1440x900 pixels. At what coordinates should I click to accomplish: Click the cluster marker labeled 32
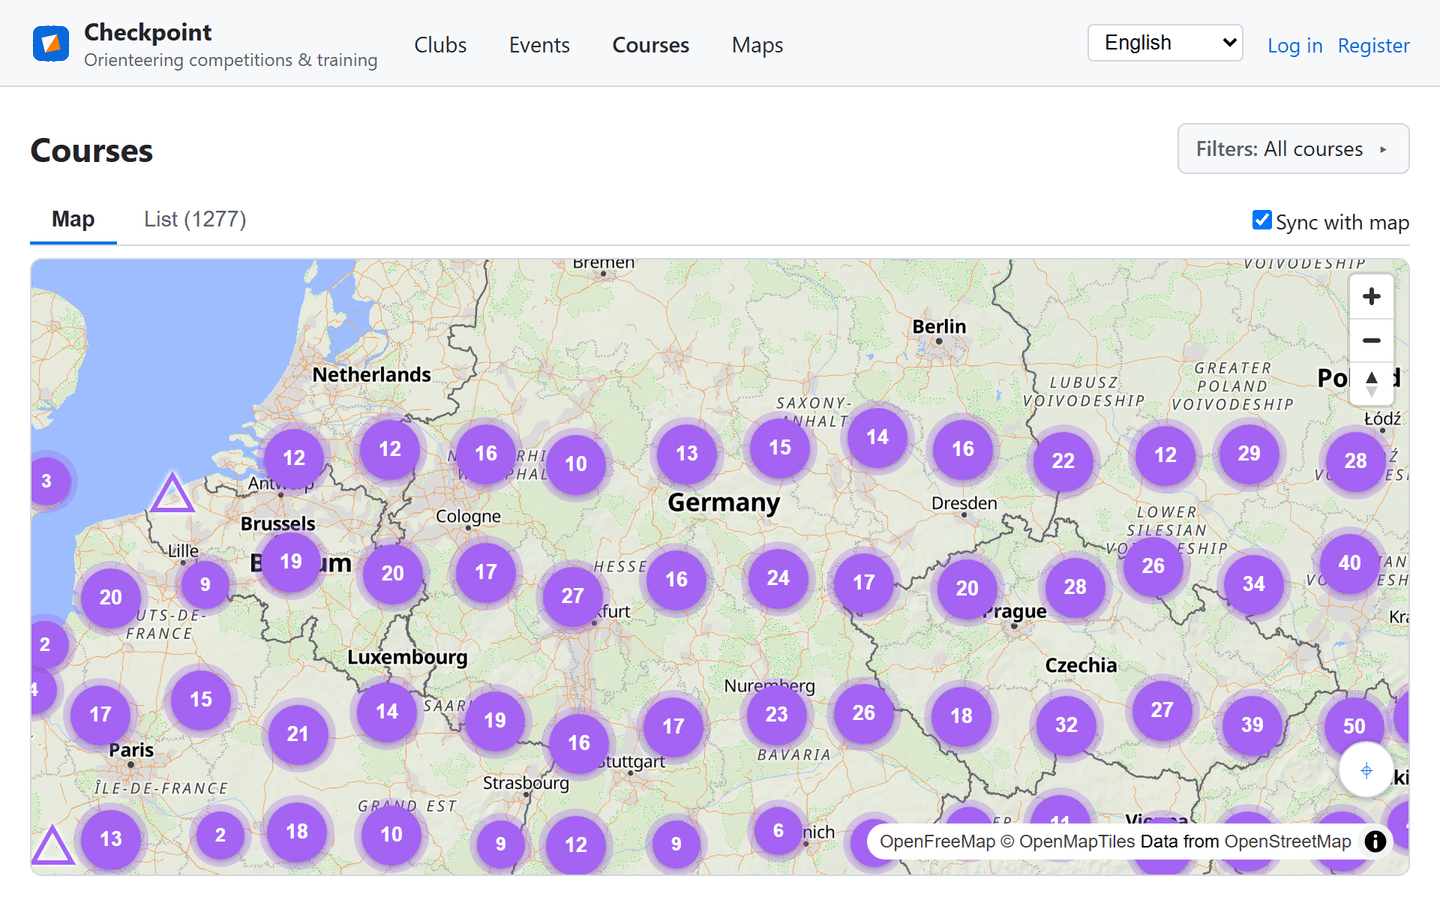1067,725
